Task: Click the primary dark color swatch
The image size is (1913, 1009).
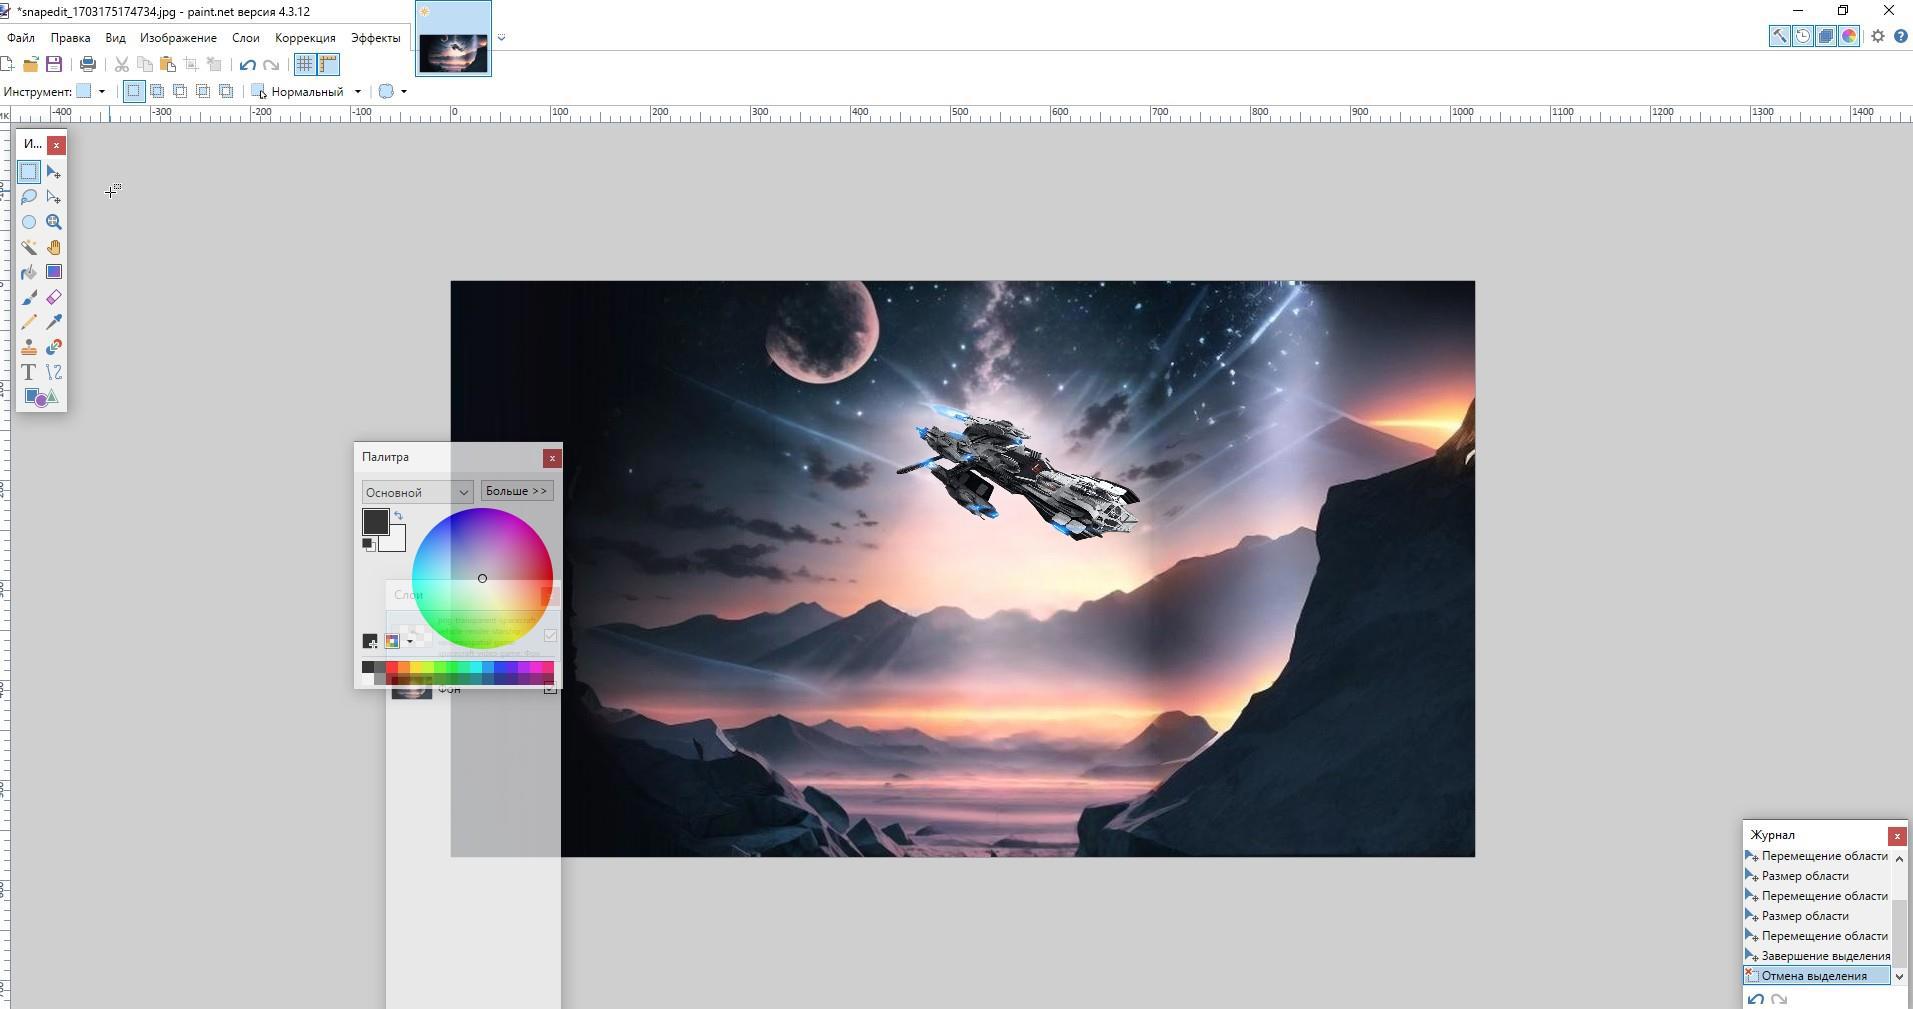Action: [x=374, y=520]
